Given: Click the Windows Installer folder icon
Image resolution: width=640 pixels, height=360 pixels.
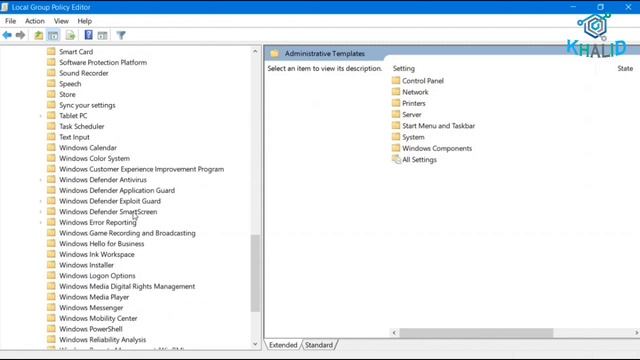Looking at the screenshot, I should pos(51,264).
